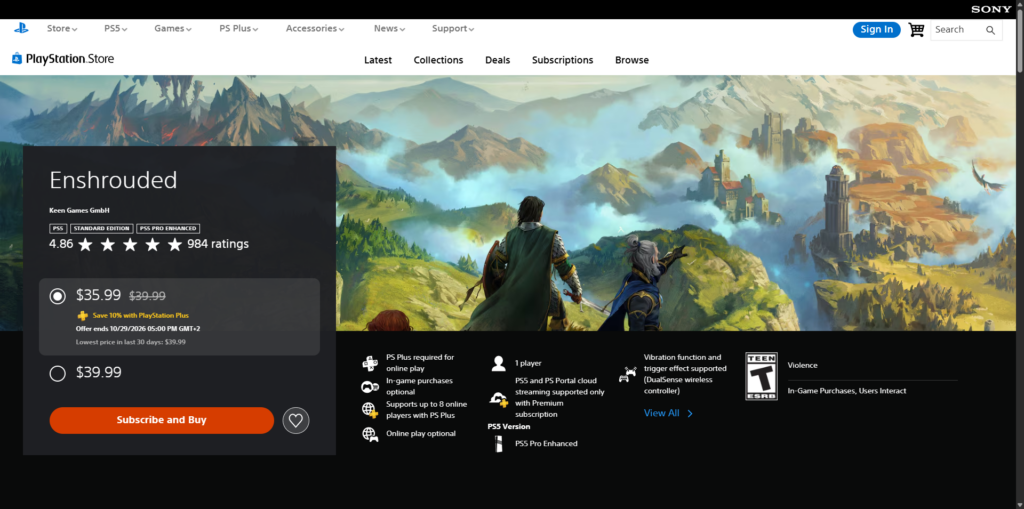Click the Lowest price in last 30 days text
The image size is (1024, 509).
point(131,342)
